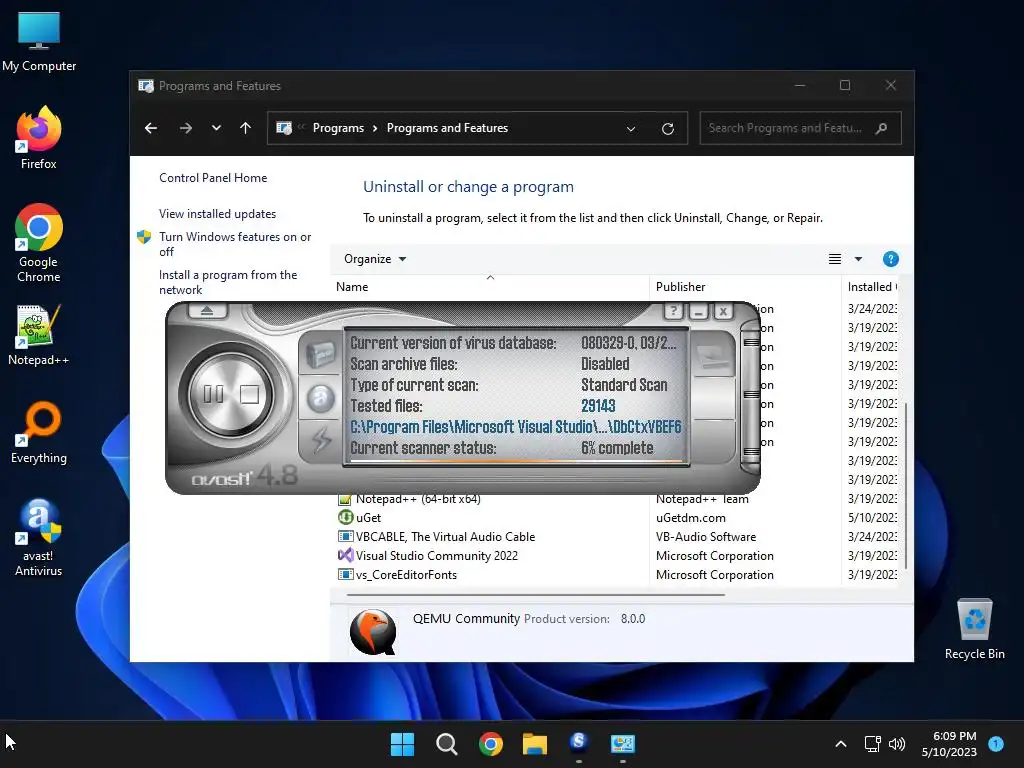Sort by Installed On column header
Screen dimensions: 1024x768
tap(872, 287)
